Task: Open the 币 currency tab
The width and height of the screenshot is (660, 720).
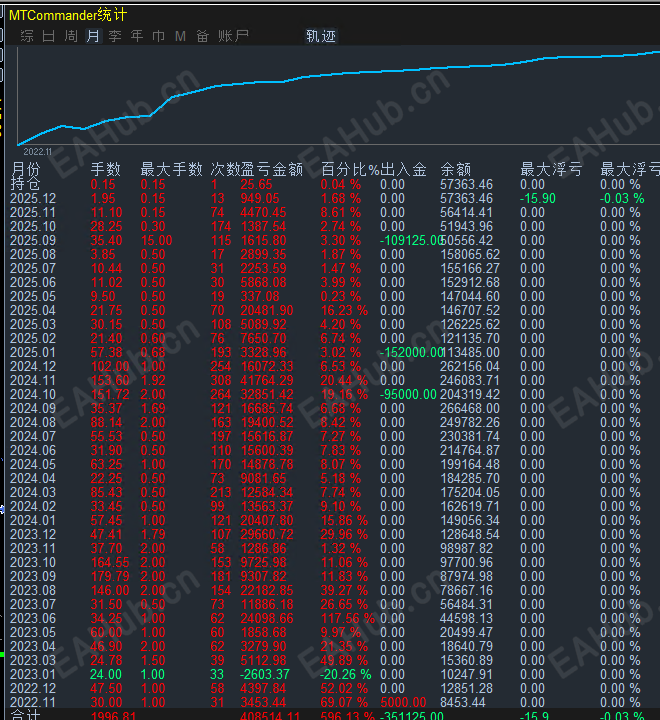Action: click(x=158, y=36)
